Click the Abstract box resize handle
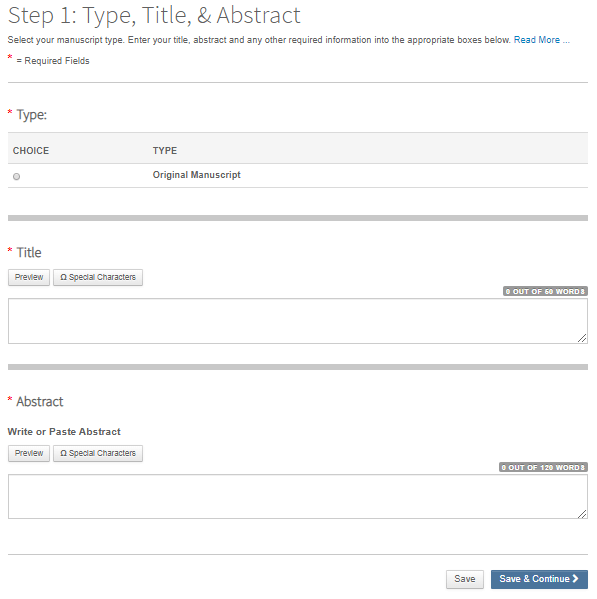The width and height of the screenshot is (597, 599). (x=582, y=514)
